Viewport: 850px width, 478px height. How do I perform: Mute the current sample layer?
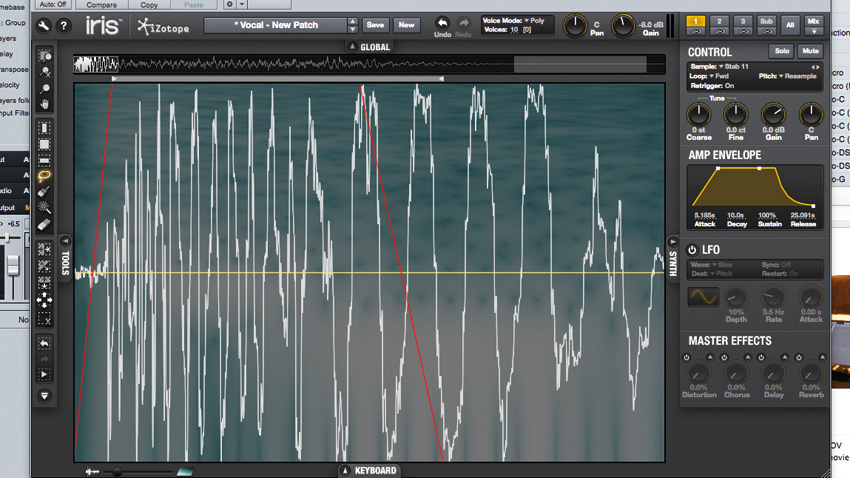coord(810,51)
